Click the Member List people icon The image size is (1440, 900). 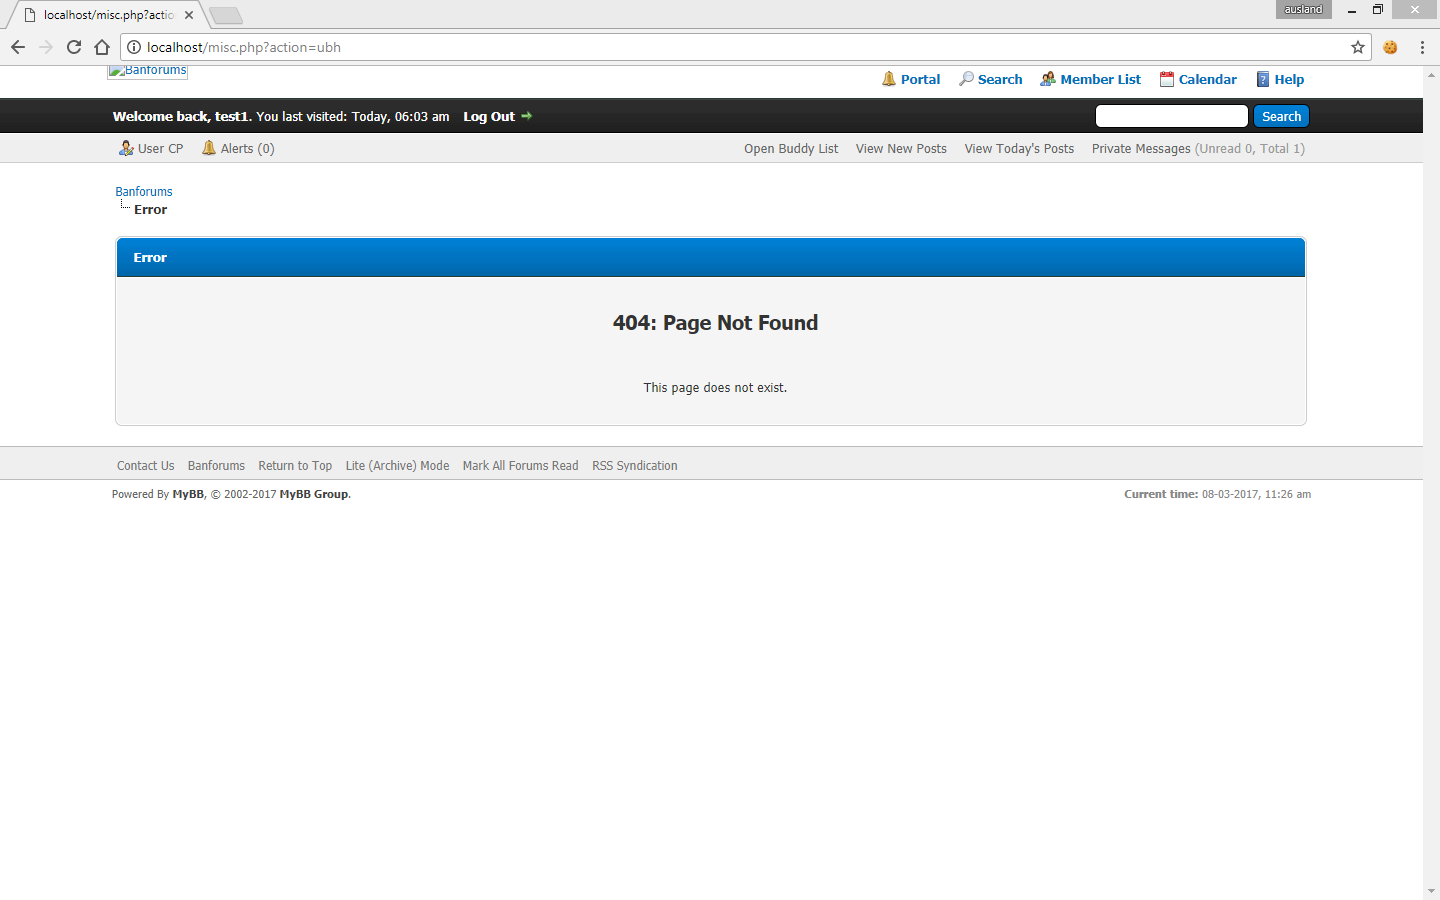[x=1048, y=79]
